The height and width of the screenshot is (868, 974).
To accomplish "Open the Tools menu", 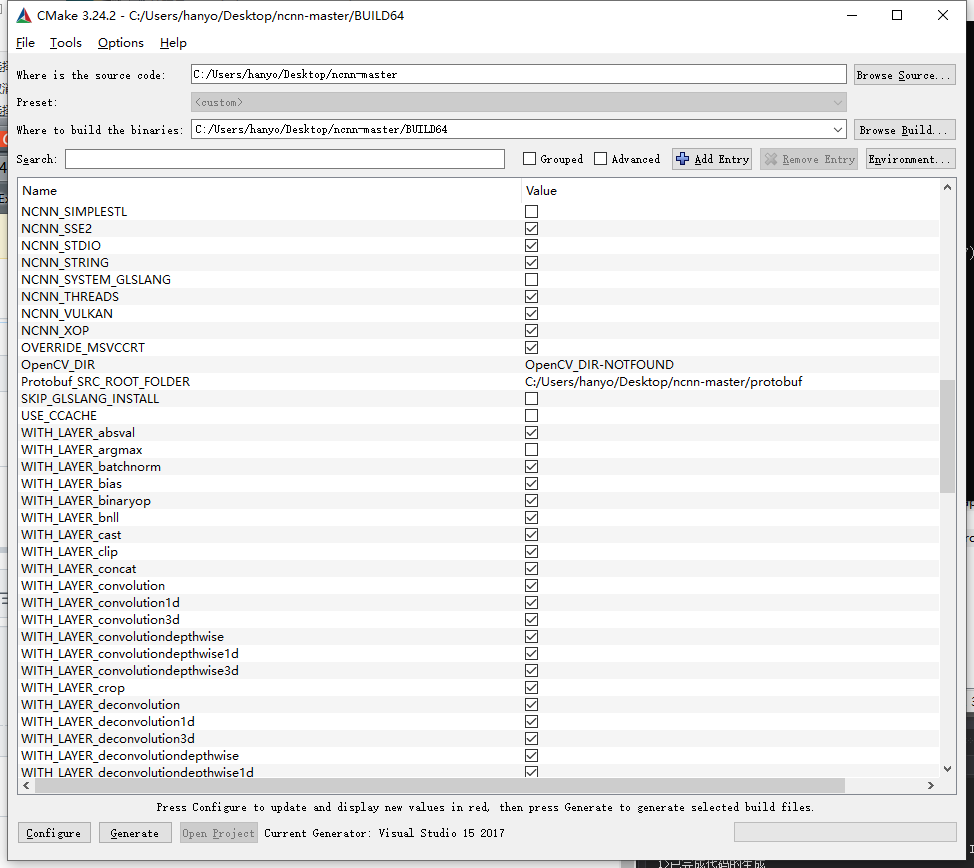I will pos(66,43).
